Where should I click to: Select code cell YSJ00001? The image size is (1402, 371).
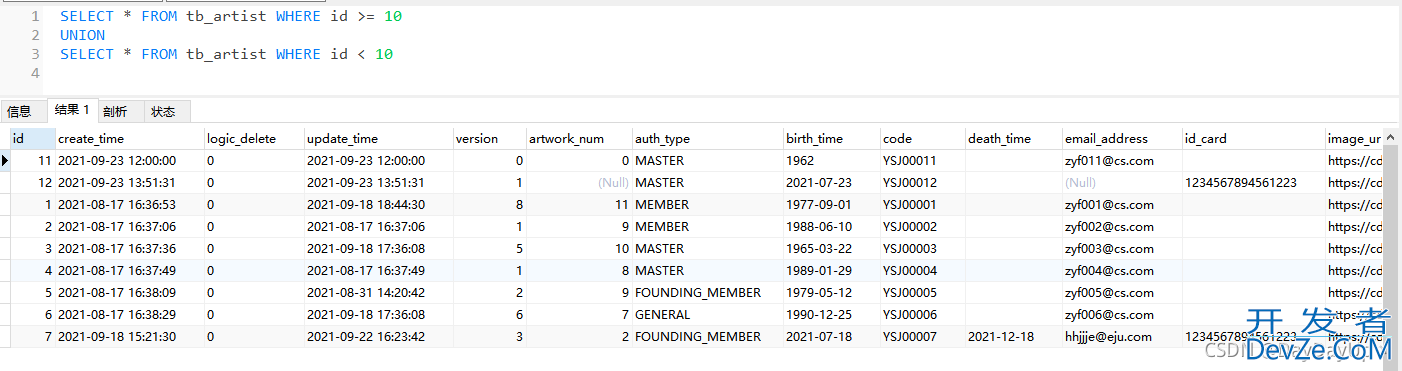(x=922, y=204)
